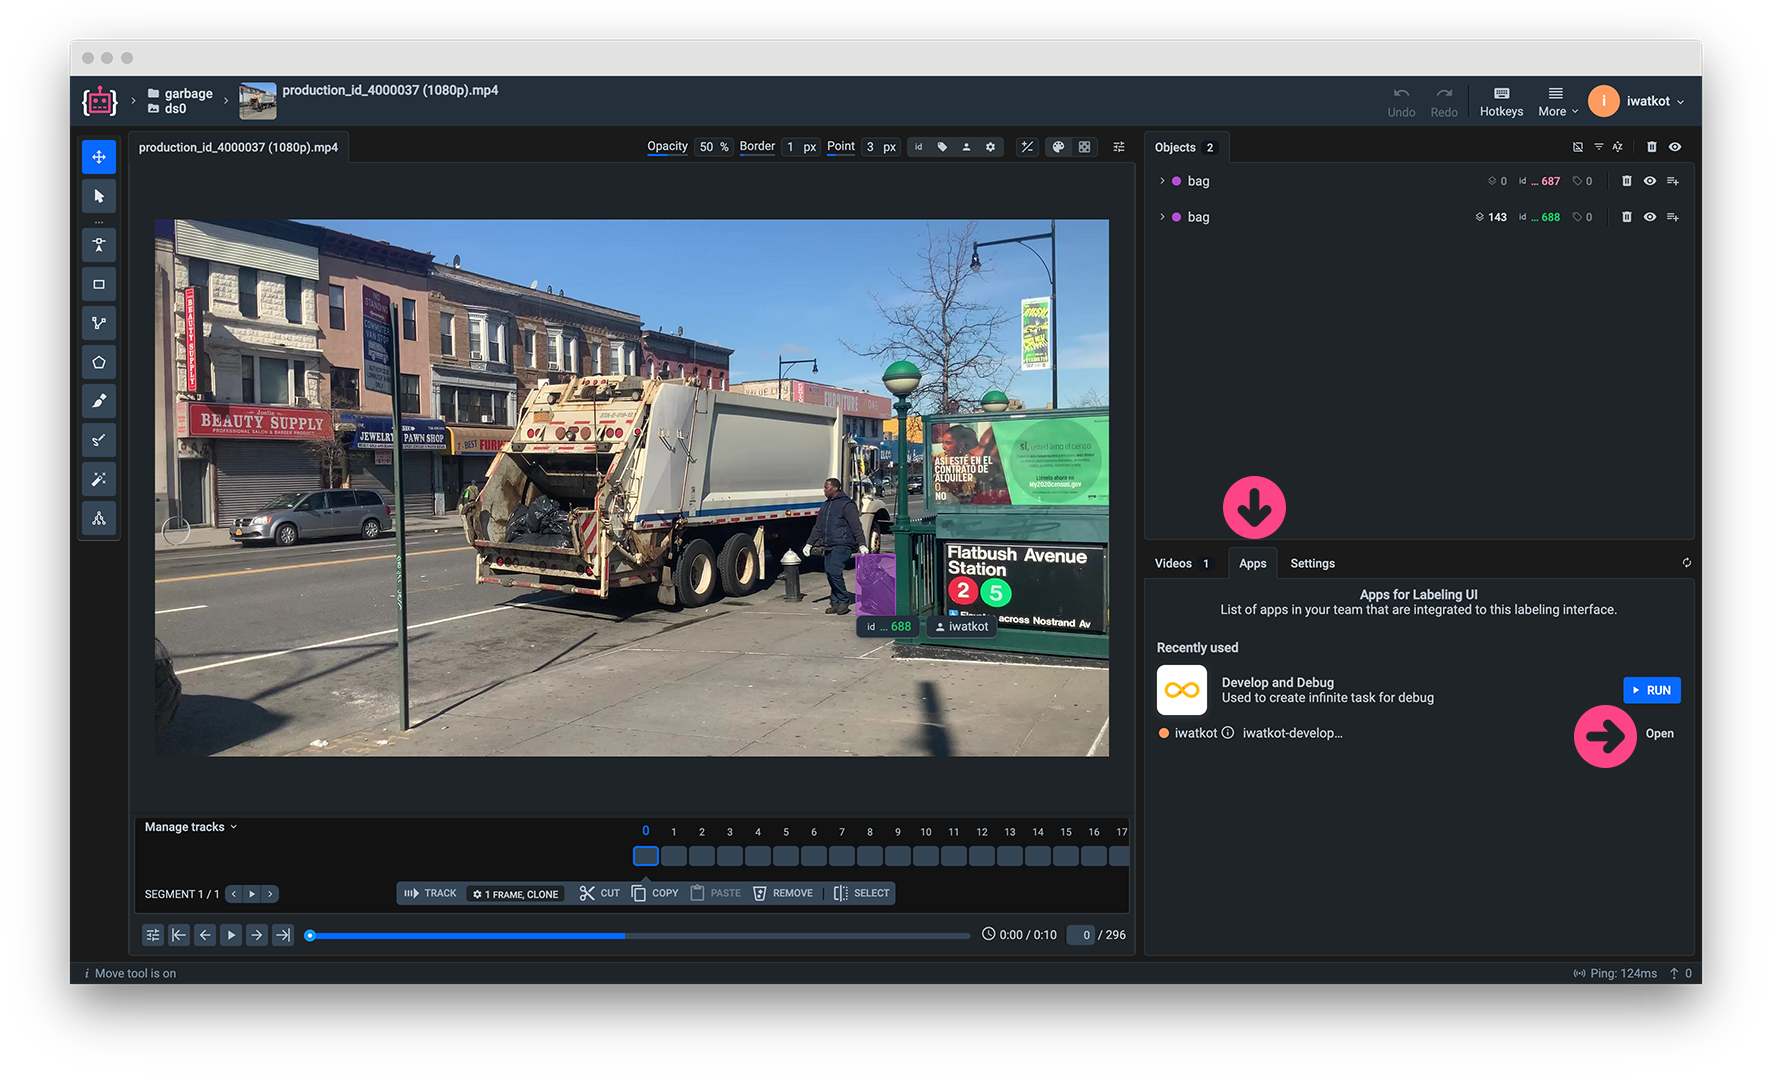
Task: Open the Manage tracks dropdown
Action: [x=188, y=827]
